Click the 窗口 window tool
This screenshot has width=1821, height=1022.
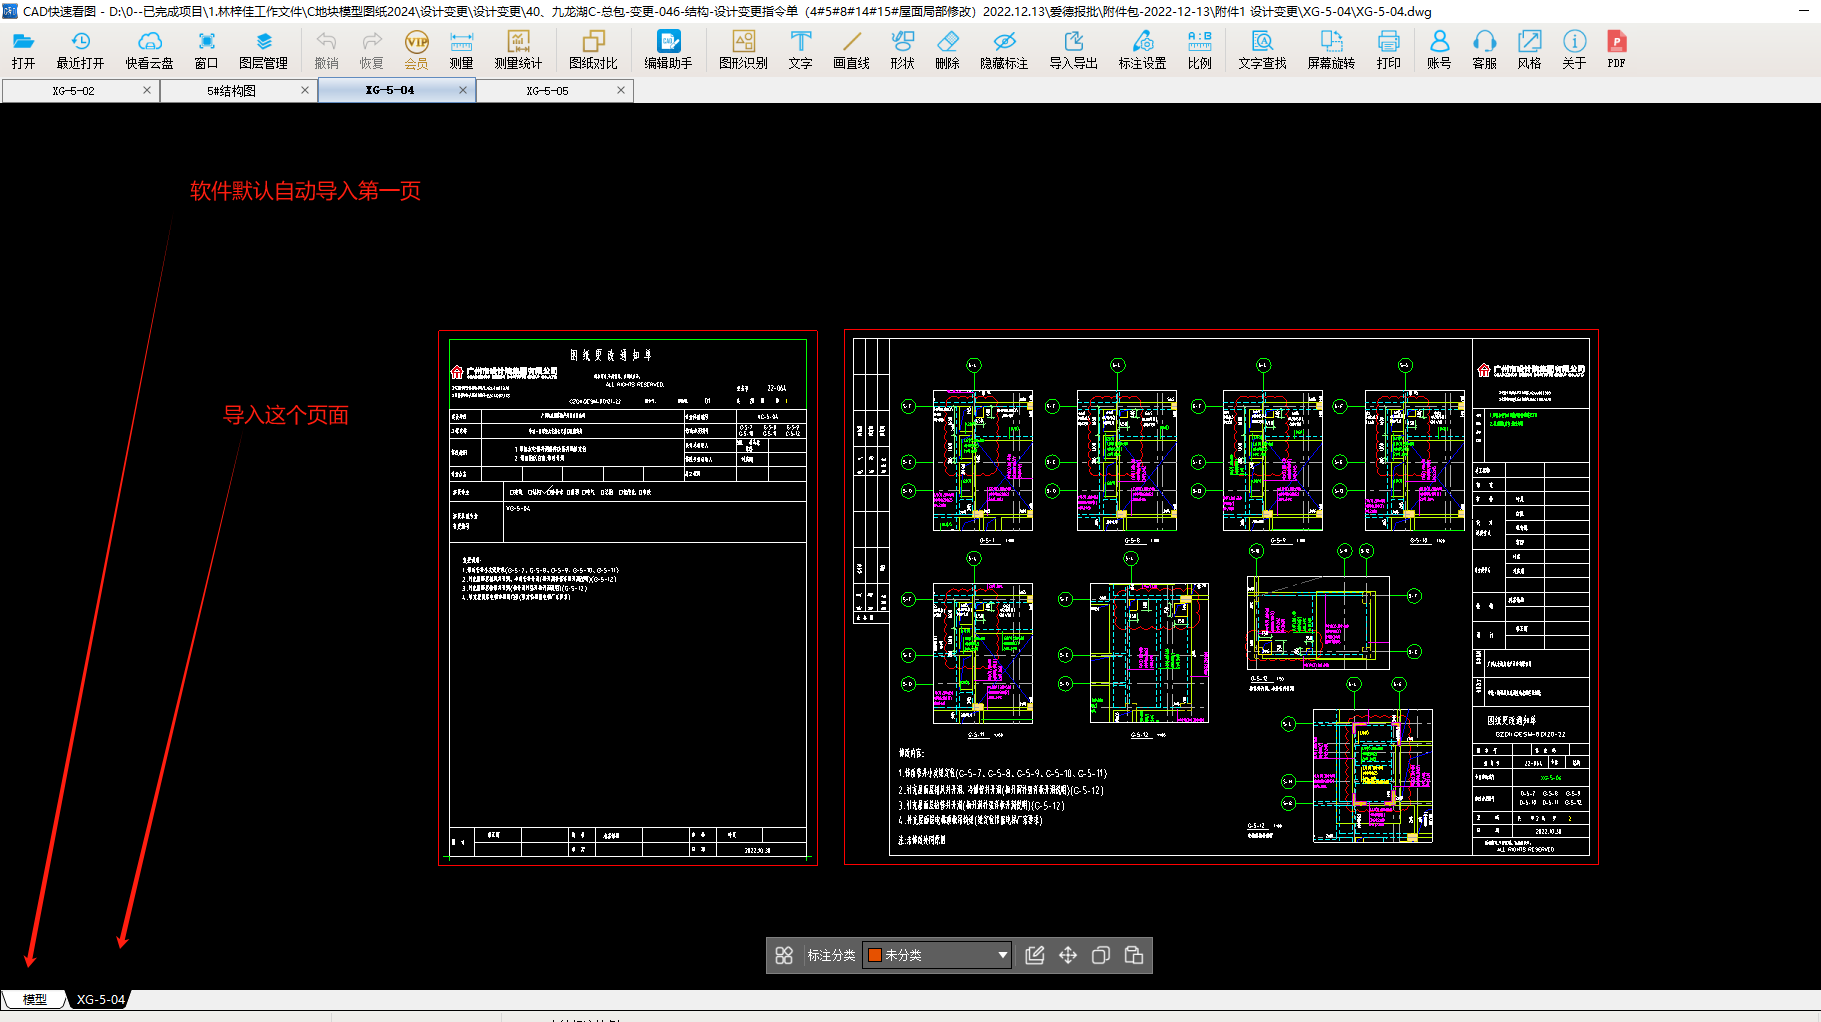pyautogui.click(x=206, y=49)
